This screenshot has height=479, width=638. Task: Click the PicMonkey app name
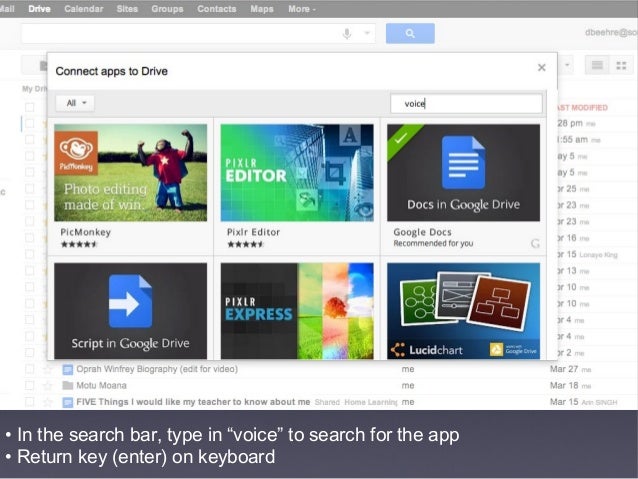tap(85, 232)
